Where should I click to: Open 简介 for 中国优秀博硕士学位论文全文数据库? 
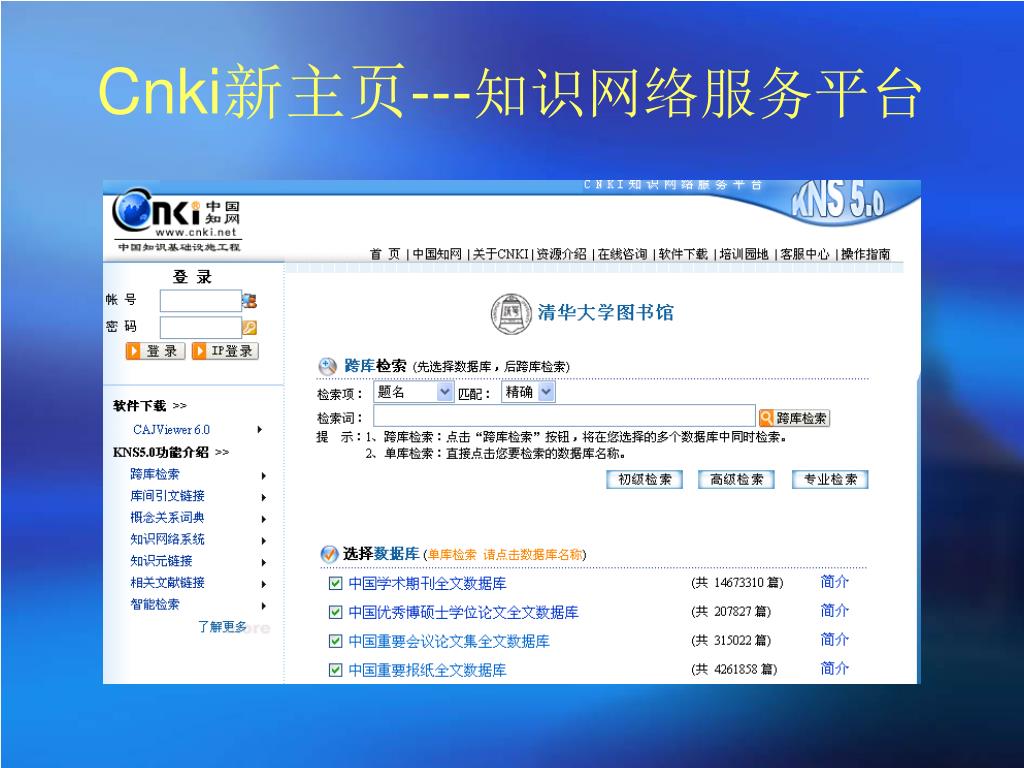(835, 611)
